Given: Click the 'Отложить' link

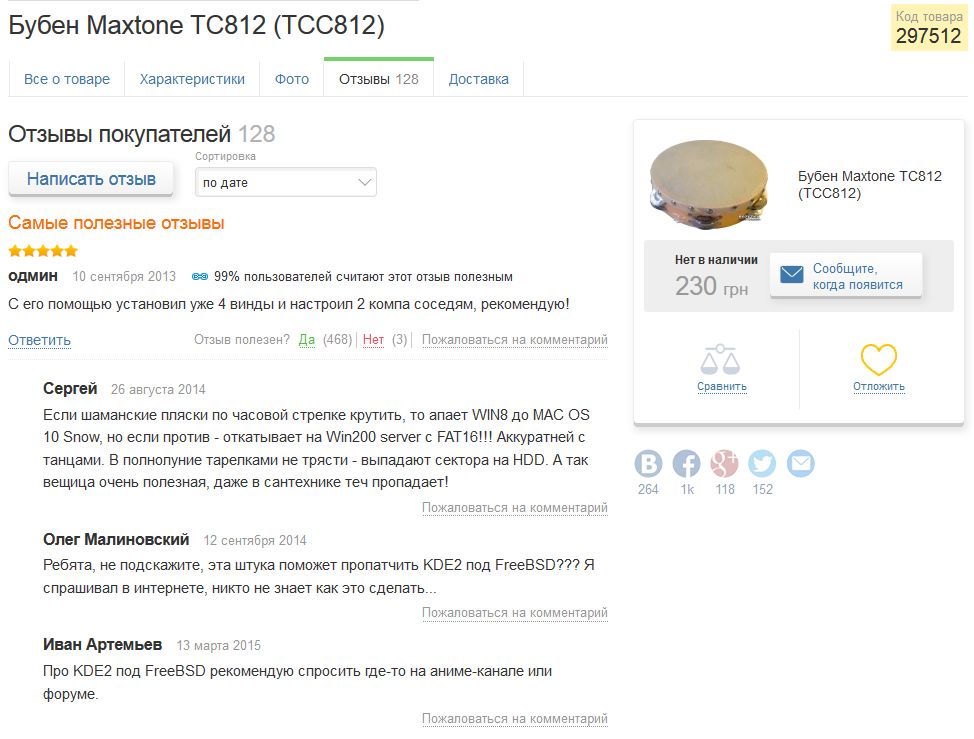Looking at the screenshot, I should [879, 386].
